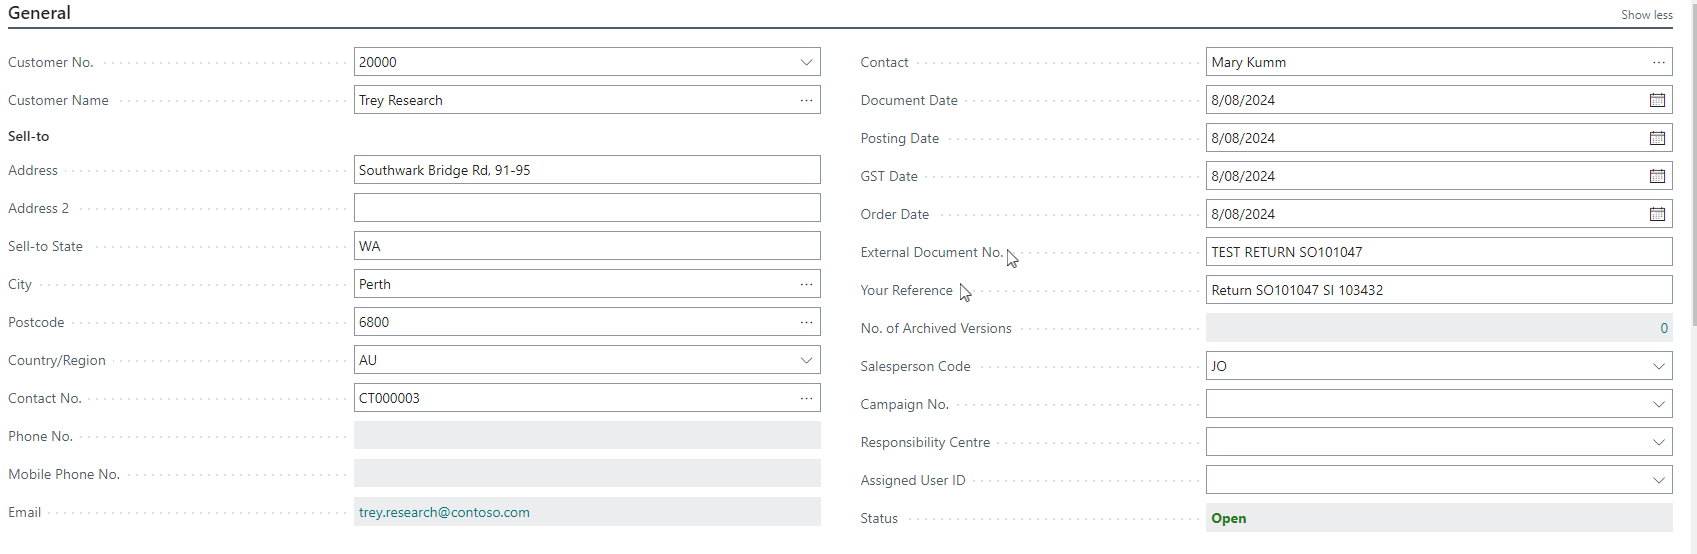This screenshot has width=1697, height=554.
Task: Click ellipsis lookup in Customer Name field
Action: tap(806, 100)
